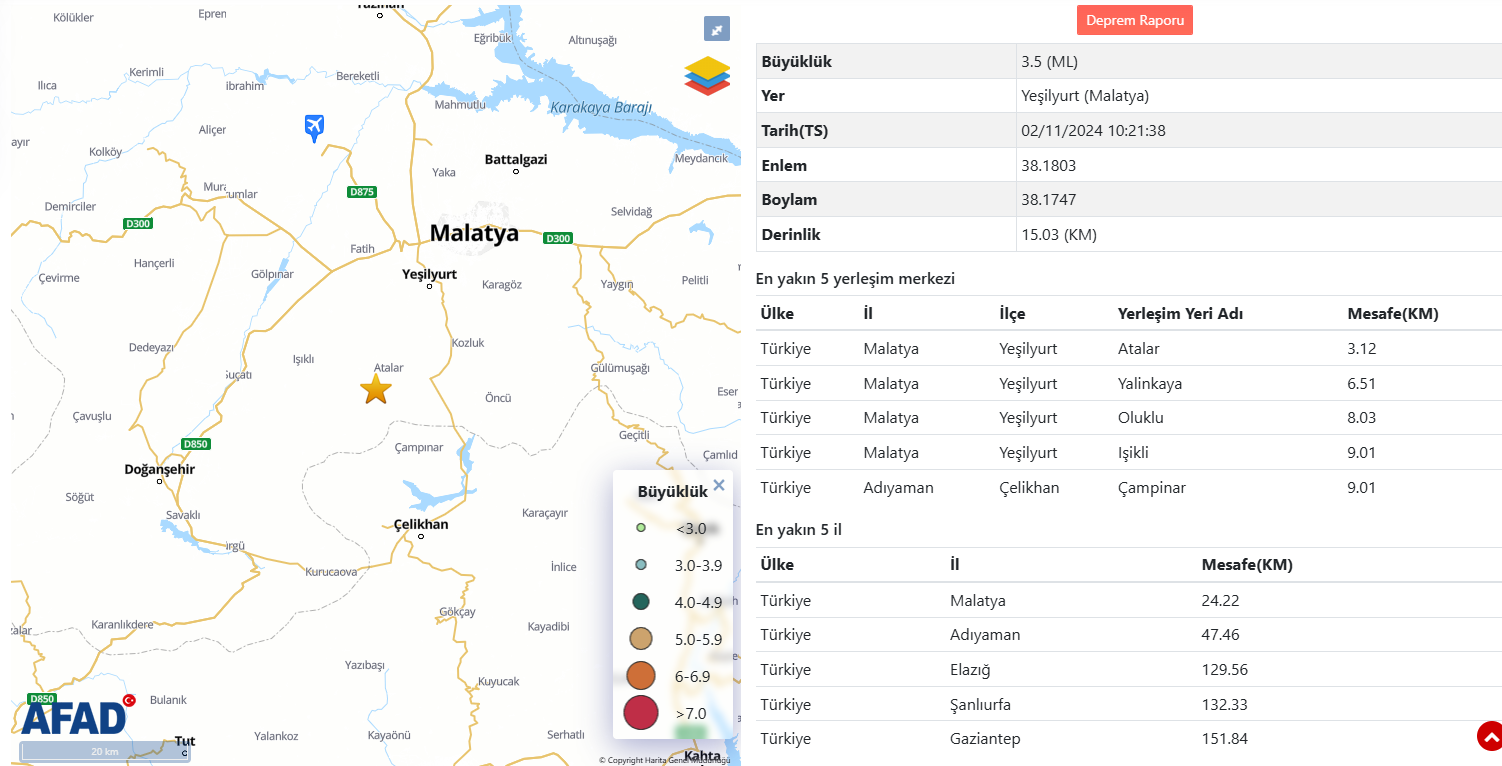Click the Karakaya Barajı lake label
Image resolution: width=1502 pixels, height=766 pixels.
tap(600, 107)
